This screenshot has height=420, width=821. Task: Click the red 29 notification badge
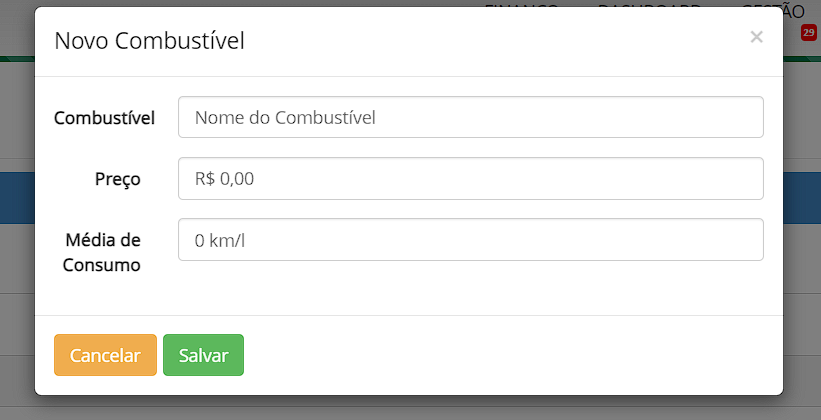(x=809, y=33)
